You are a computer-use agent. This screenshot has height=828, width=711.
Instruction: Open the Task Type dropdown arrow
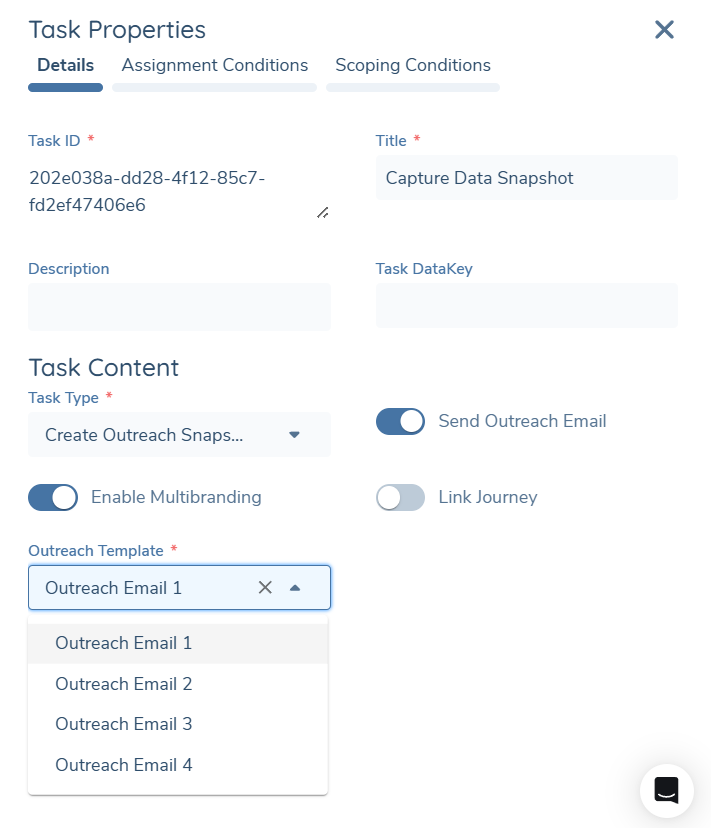click(294, 435)
